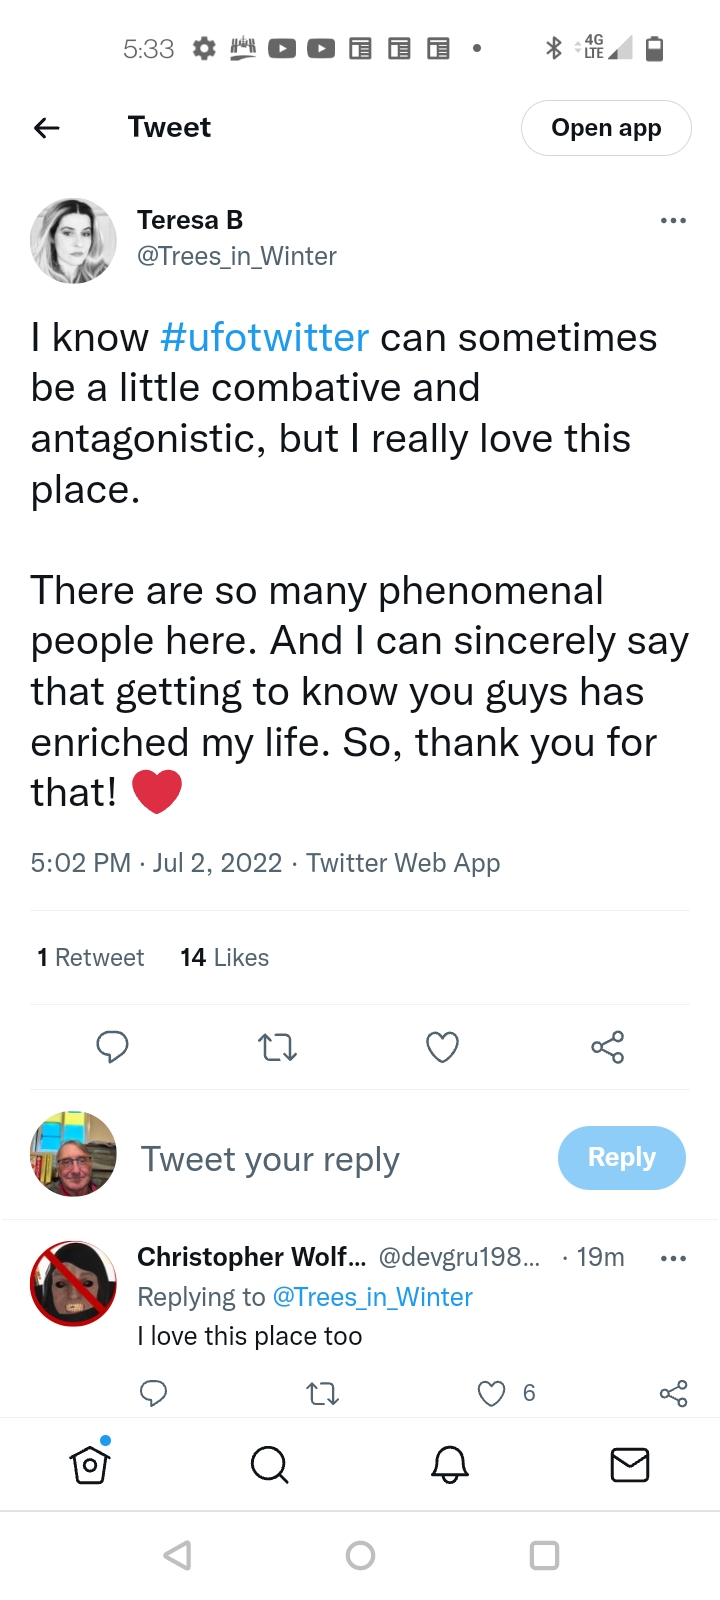720x1600 pixels.
Task: Open the Notifications bell
Action: coord(450,1465)
